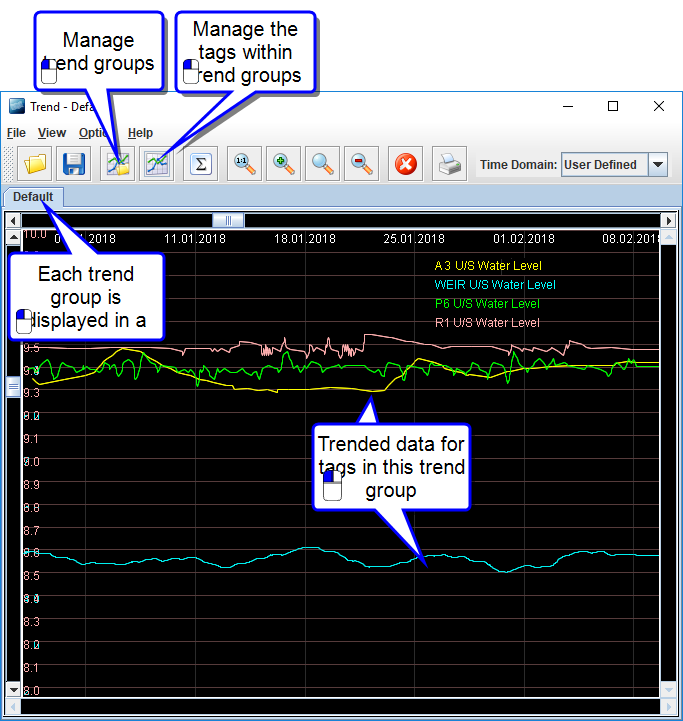
Task: Save the trend with floppy disk icon
Action: coord(74,164)
